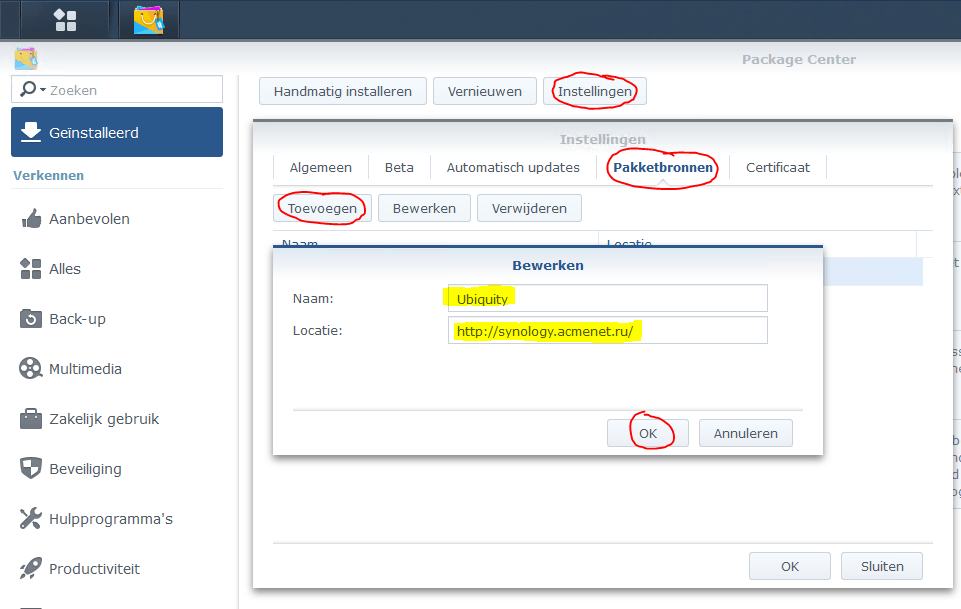Image resolution: width=961 pixels, height=609 pixels.
Task: Click the Geïnstalleerd download icon
Action: (31, 132)
